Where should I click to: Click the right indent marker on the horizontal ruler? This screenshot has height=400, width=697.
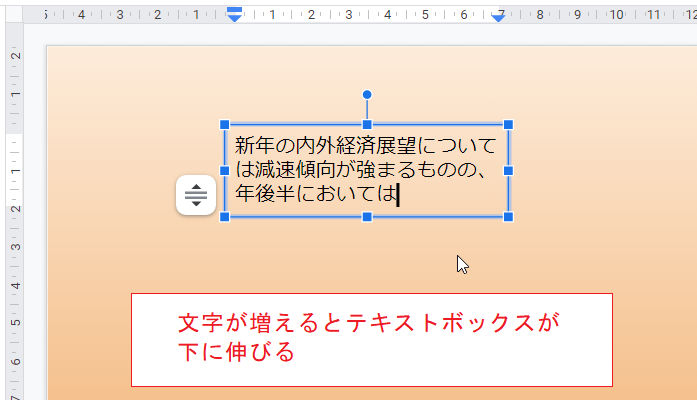tap(498, 17)
